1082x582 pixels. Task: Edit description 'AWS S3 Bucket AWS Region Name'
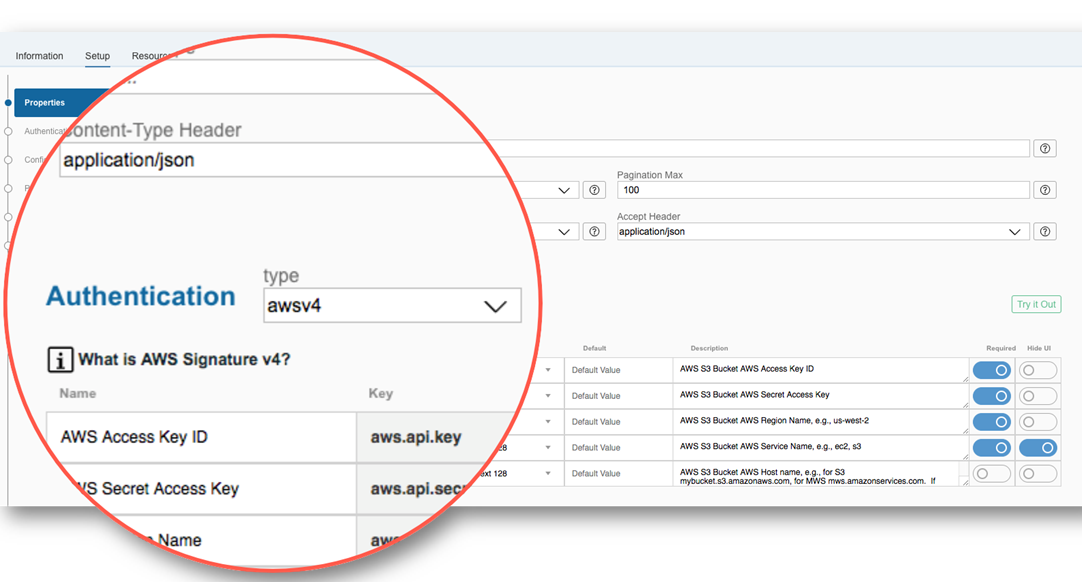click(x=820, y=422)
